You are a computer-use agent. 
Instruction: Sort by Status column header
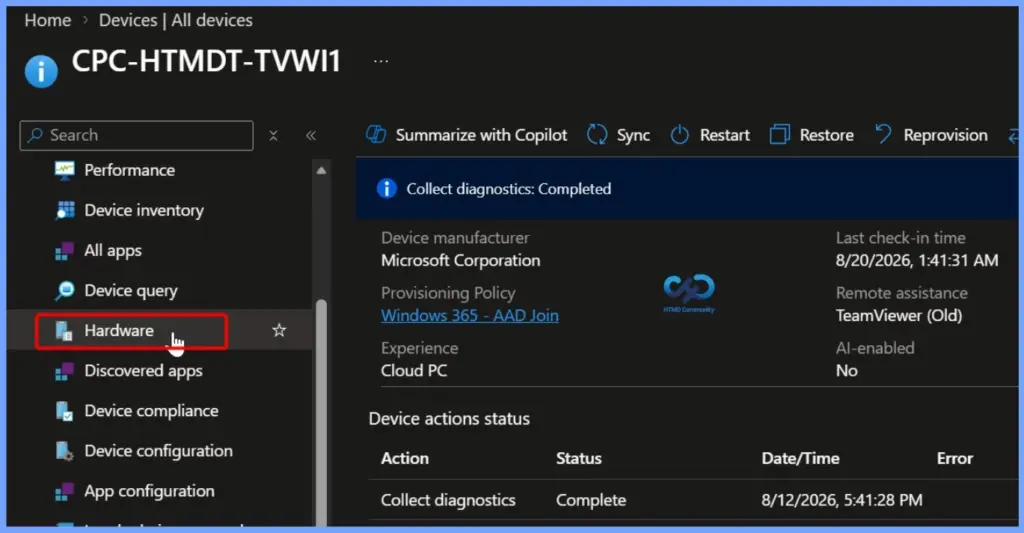coord(579,459)
